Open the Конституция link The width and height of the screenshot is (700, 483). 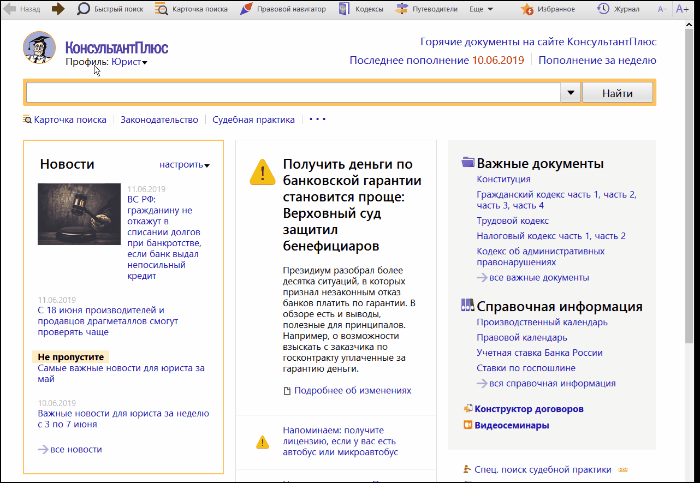click(x=504, y=179)
